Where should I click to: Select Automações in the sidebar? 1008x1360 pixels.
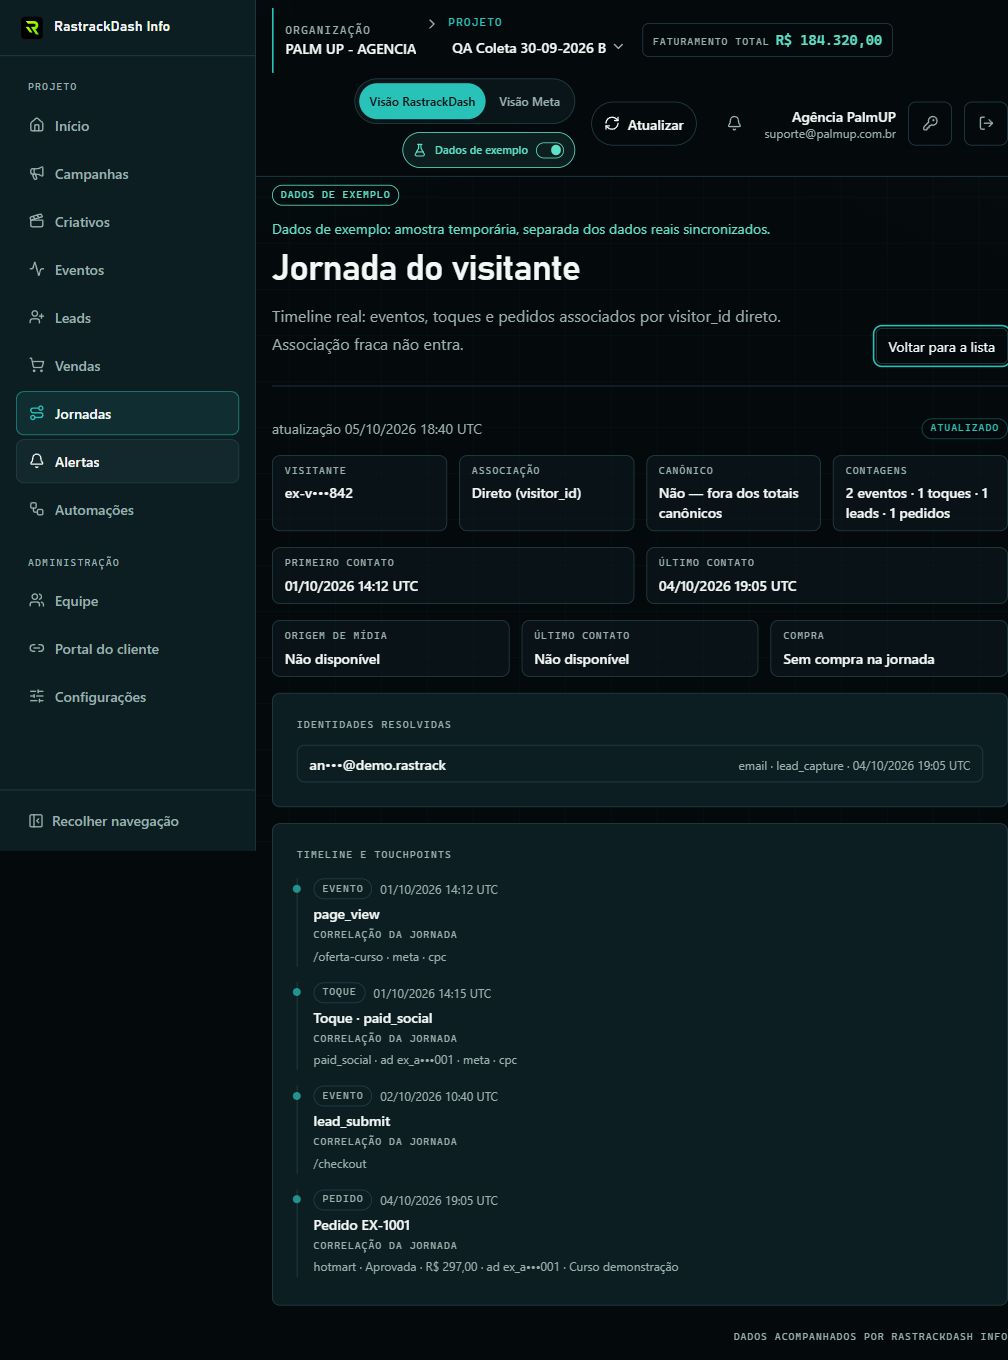click(x=127, y=510)
